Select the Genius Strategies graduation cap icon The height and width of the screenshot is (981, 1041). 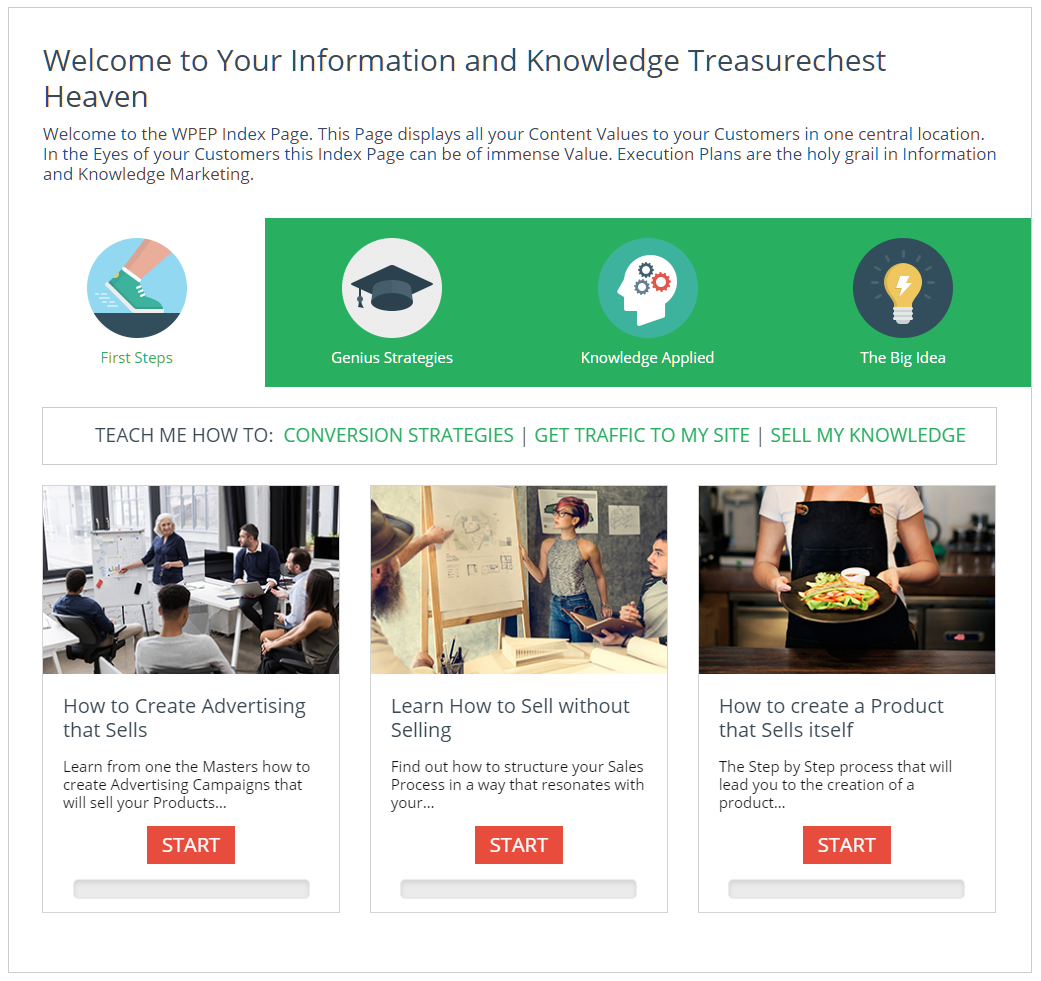[392, 288]
